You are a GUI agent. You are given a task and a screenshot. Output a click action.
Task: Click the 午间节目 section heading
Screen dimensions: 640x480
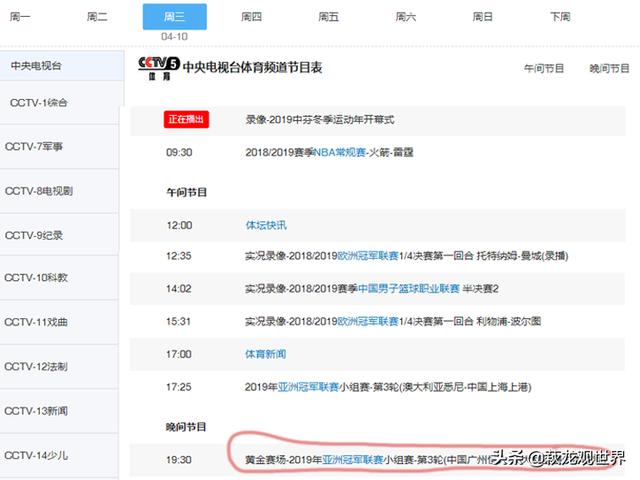tap(187, 192)
